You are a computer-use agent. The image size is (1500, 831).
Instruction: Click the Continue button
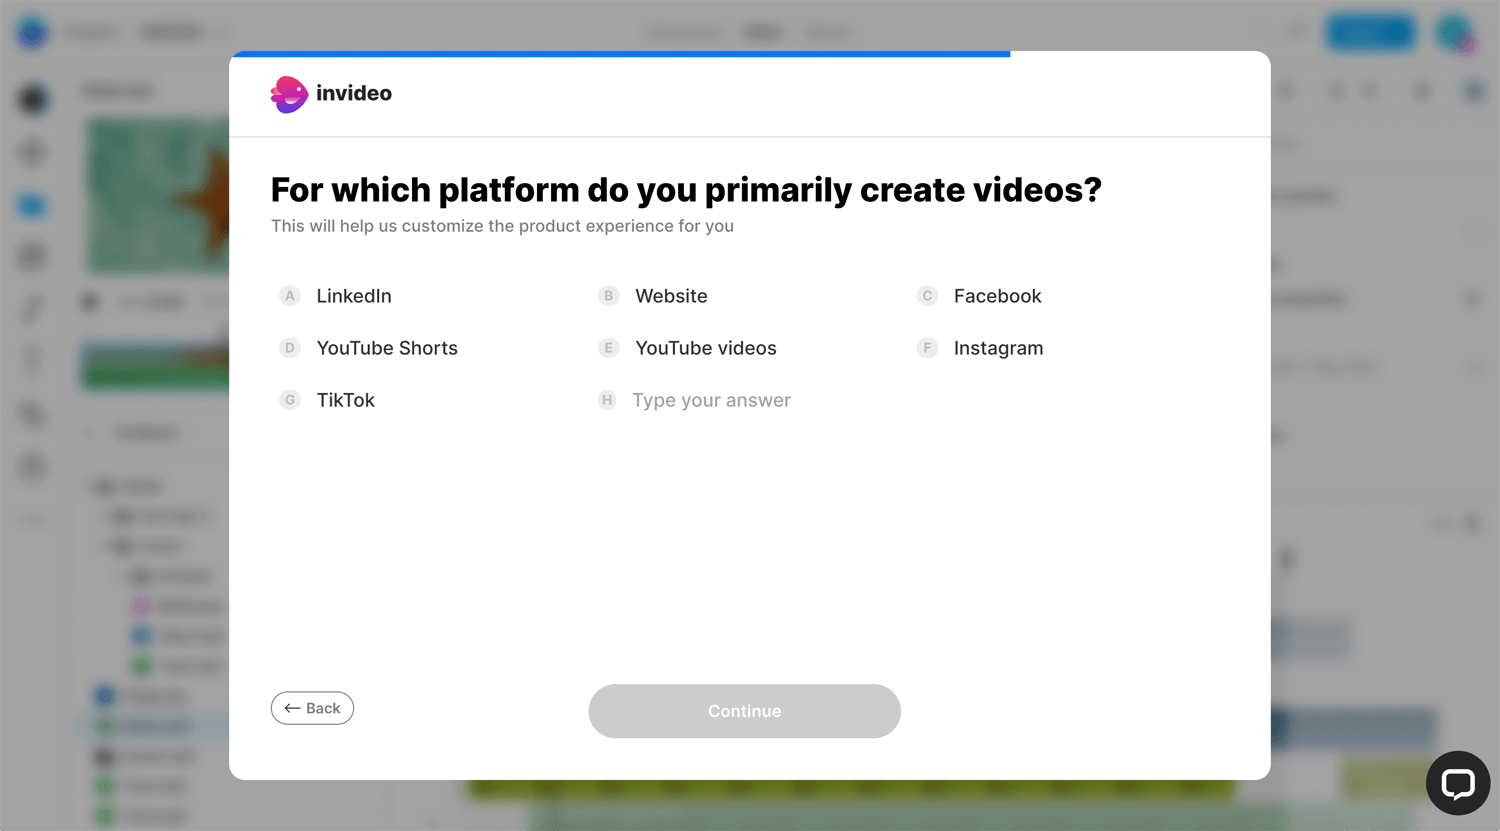(744, 711)
